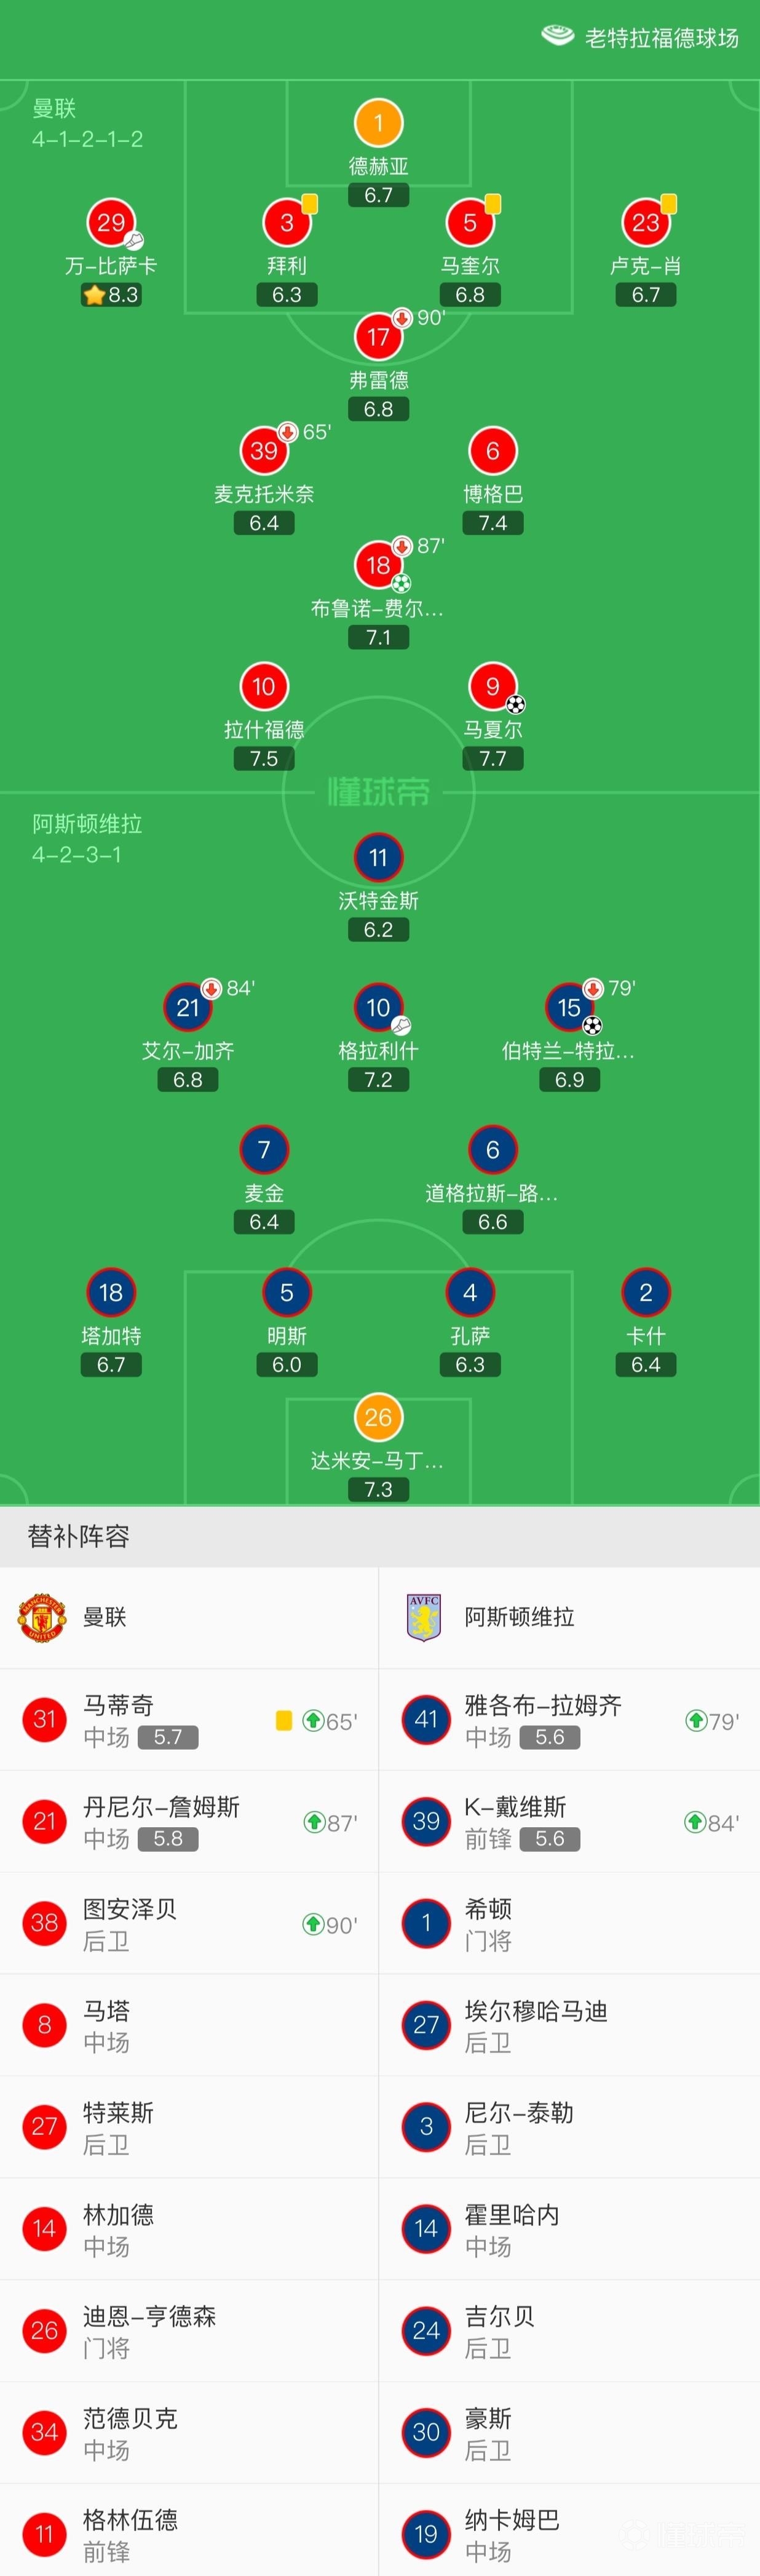Open substitute K-戴维斯 entry
Screen dimensions: 760x2576
(x=570, y=1822)
